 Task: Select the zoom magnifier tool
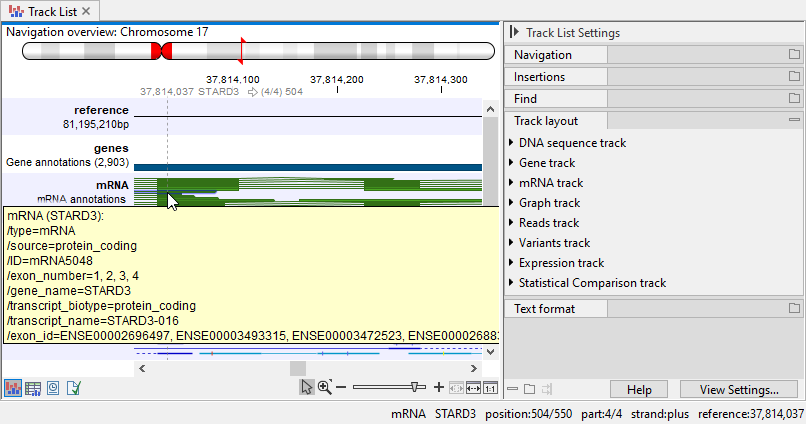[324, 388]
